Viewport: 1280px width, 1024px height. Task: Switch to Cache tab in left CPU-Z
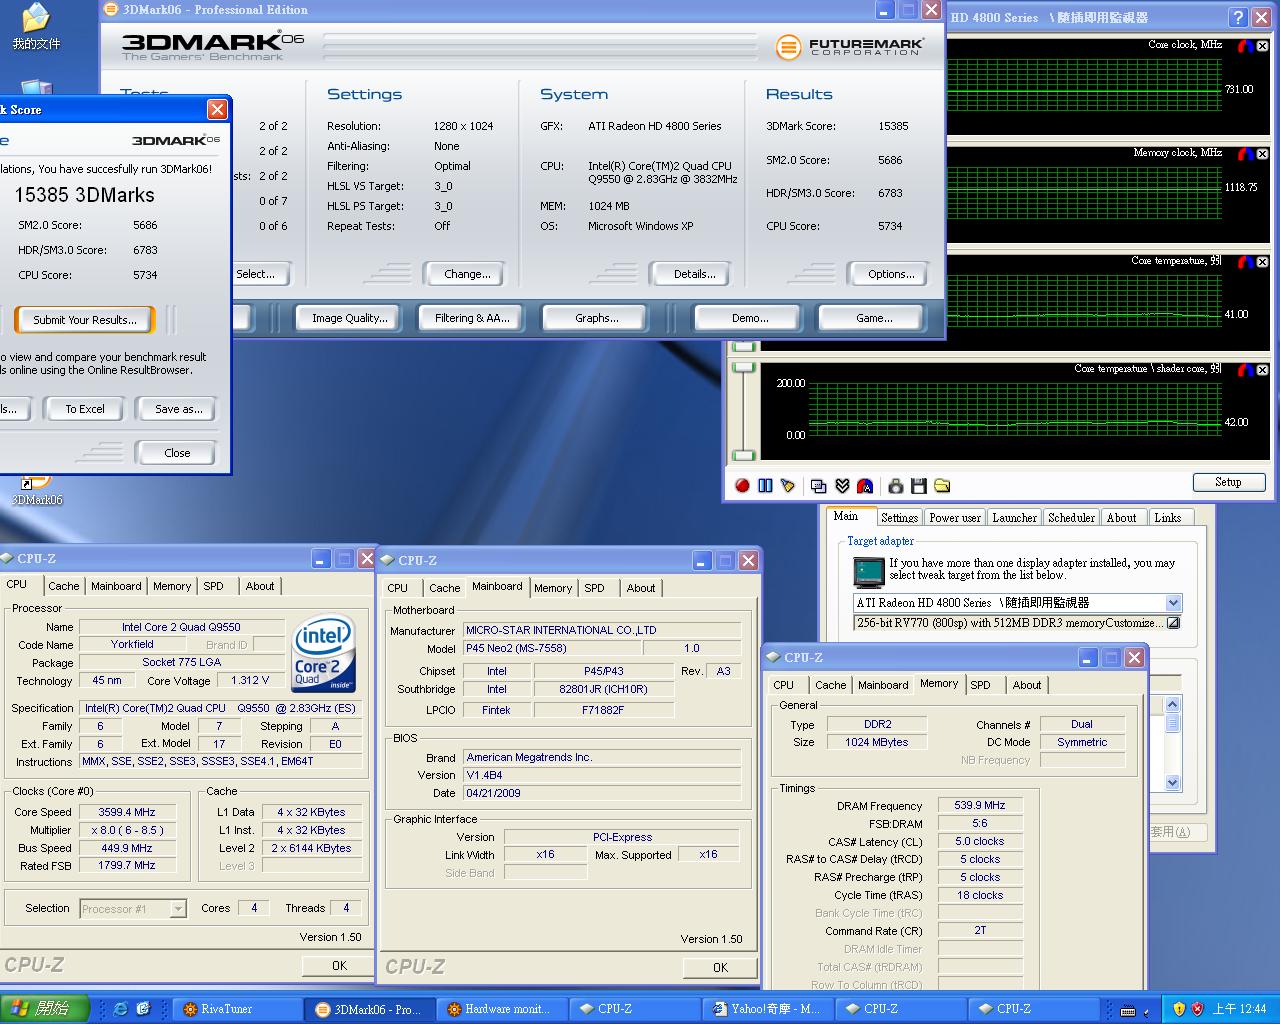coord(63,586)
